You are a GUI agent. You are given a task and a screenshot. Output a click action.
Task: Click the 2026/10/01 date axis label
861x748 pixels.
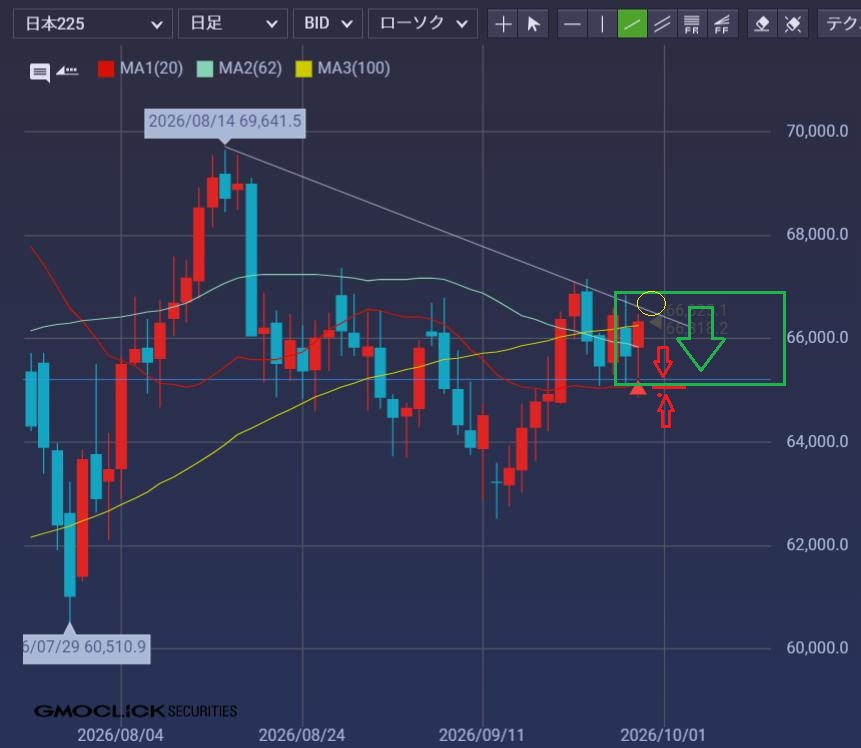(x=663, y=735)
